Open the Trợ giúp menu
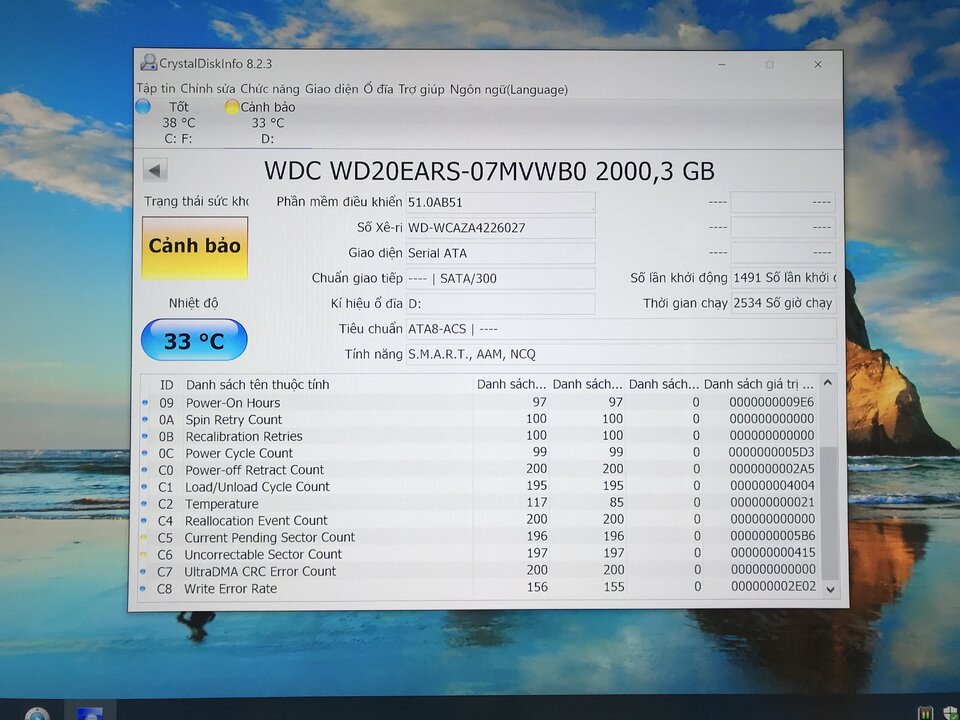960x720 pixels. [421, 89]
